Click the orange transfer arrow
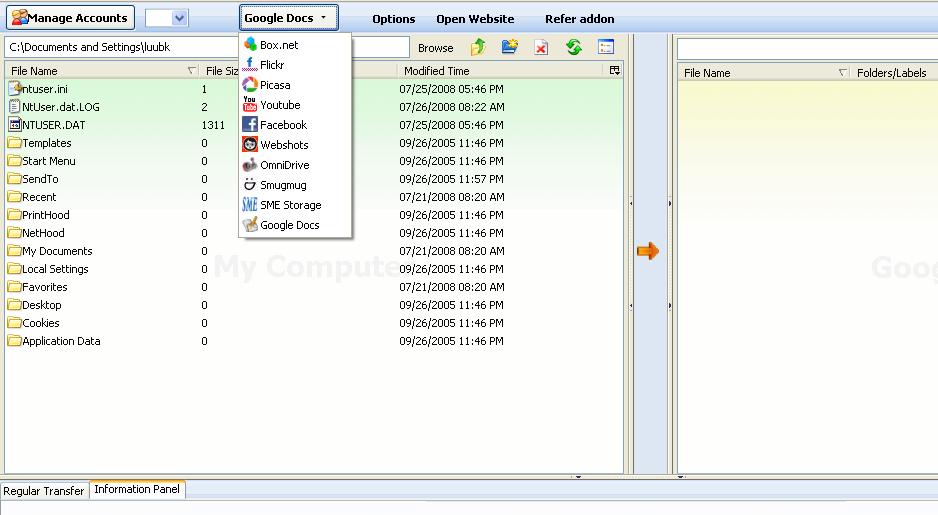 [x=648, y=251]
